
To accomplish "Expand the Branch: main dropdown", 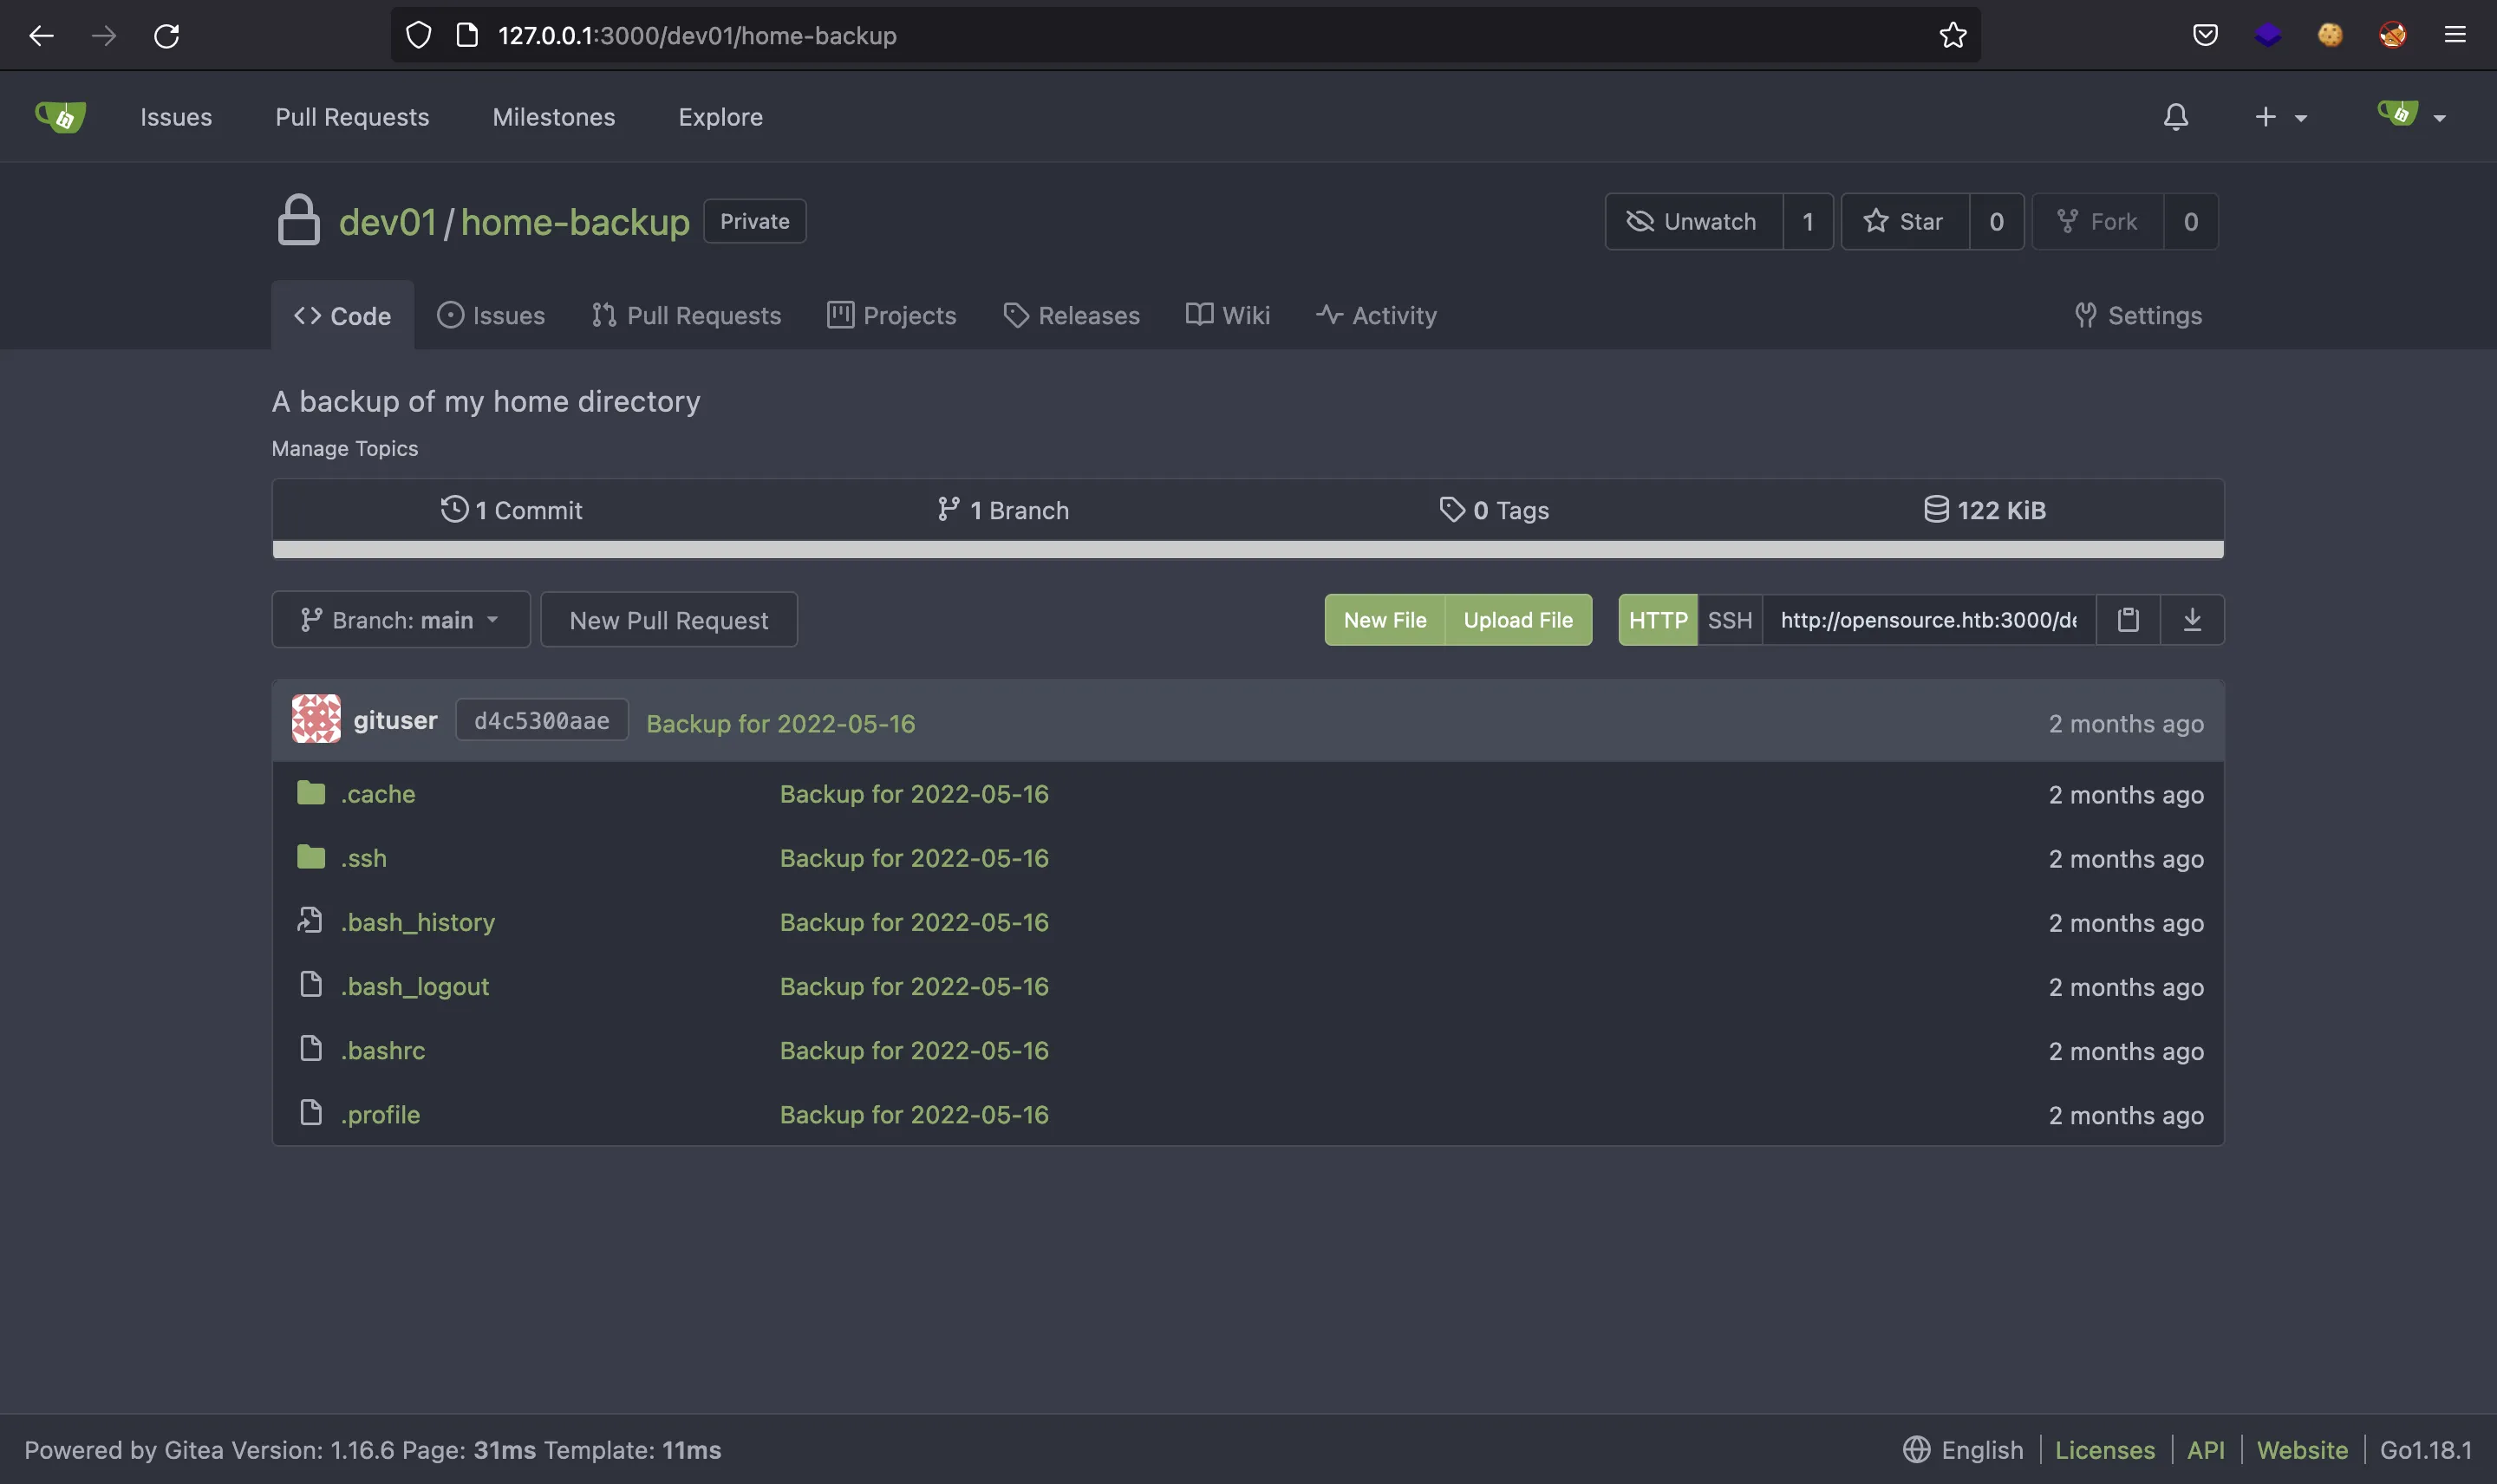I will (400, 620).
